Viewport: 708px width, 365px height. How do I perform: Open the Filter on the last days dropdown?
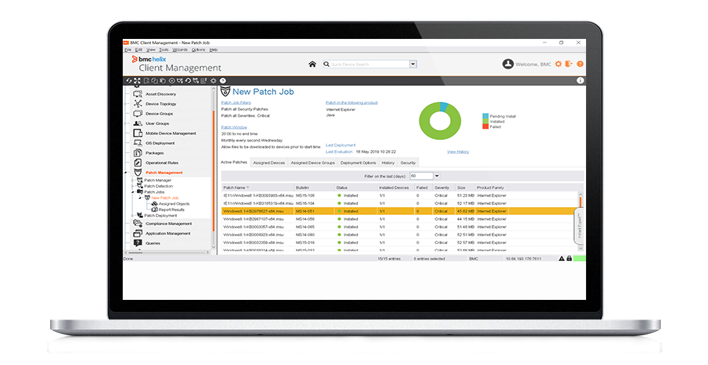pyautogui.click(x=437, y=176)
